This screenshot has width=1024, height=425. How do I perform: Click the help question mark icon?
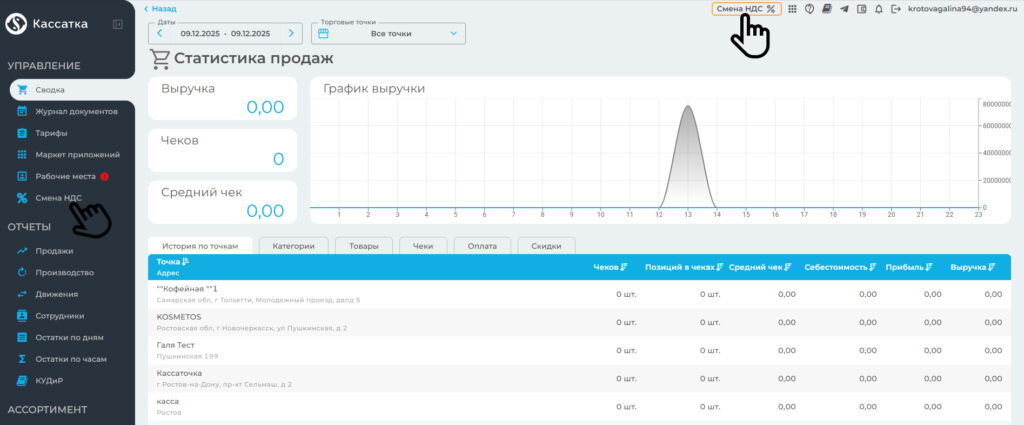[x=809, y=9]
